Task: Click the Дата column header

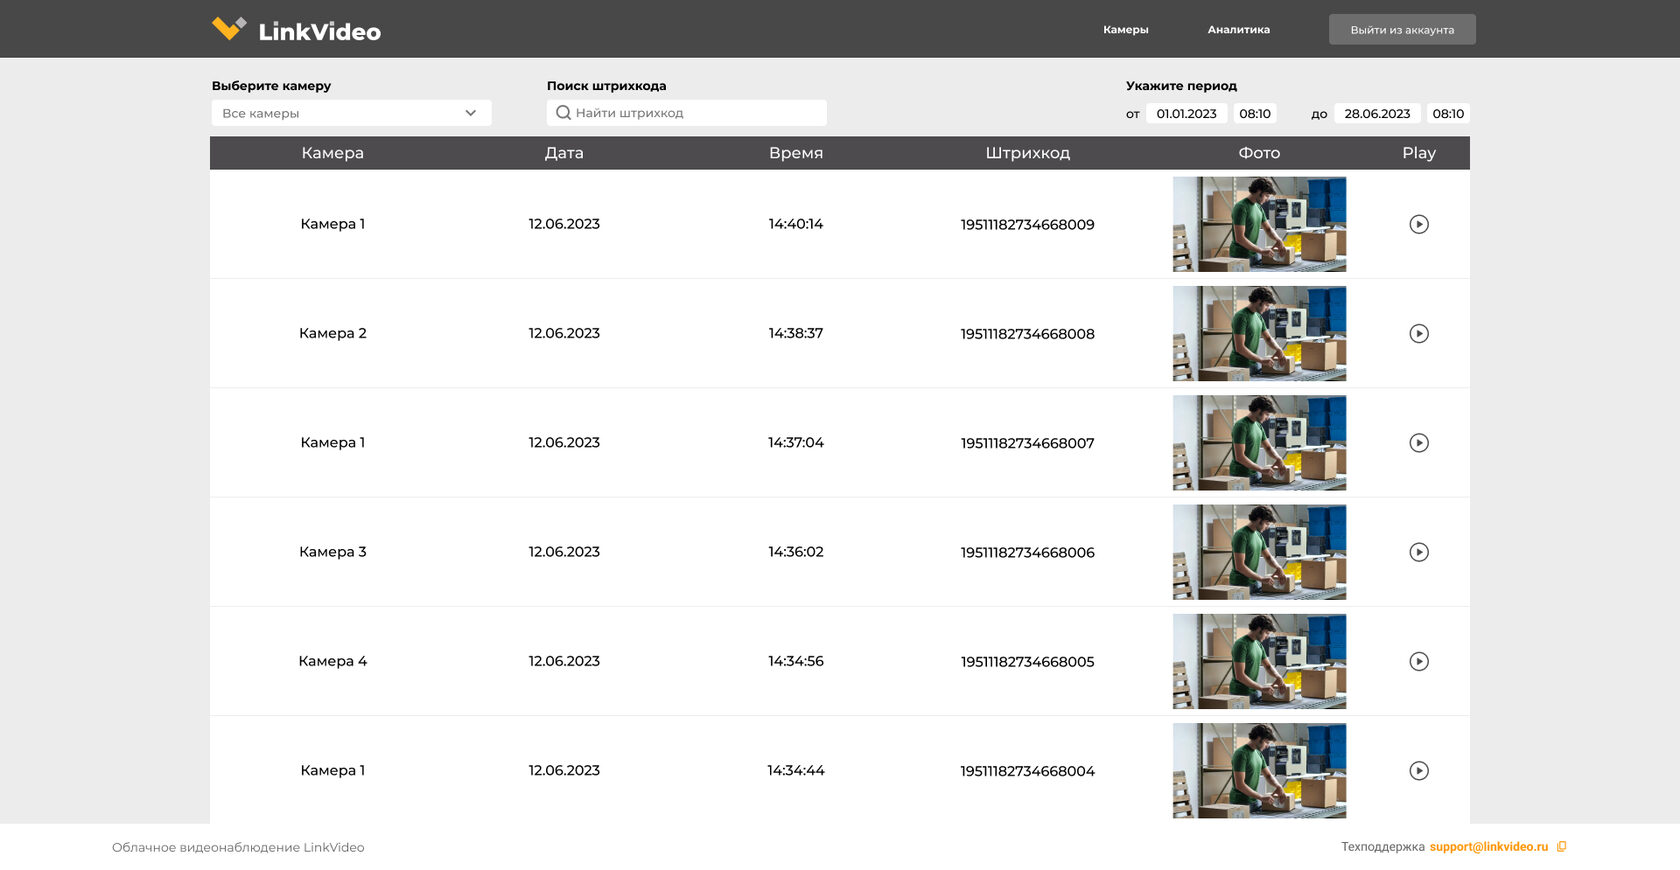Action: (x=564, y=153)
